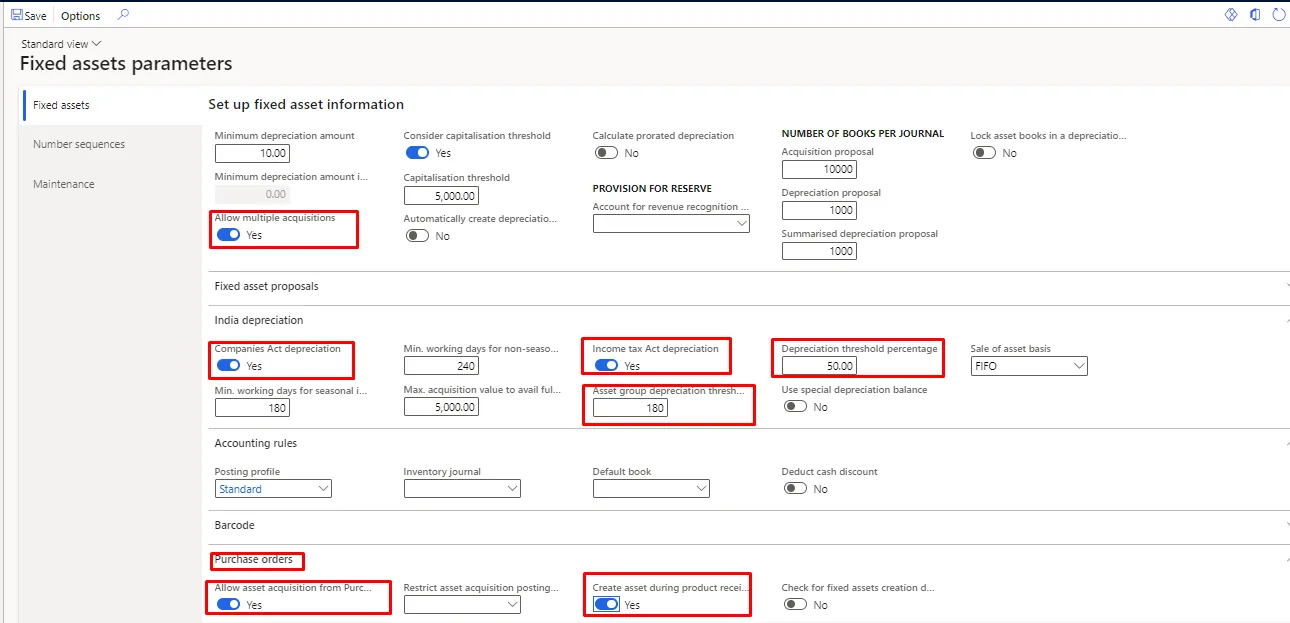This screenshot has height=623, width=1290.
Task: Select the Fixed assets tab
Action: (112, 105)
